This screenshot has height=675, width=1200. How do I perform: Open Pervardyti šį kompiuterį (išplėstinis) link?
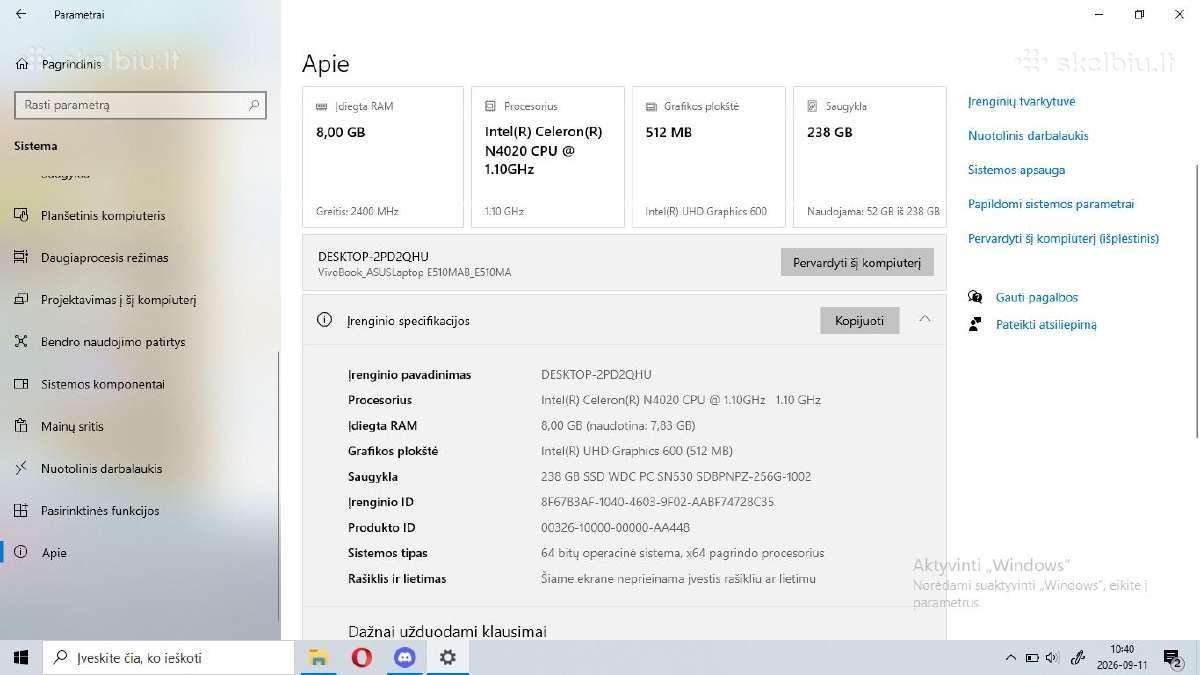(x=1063, y=238)
